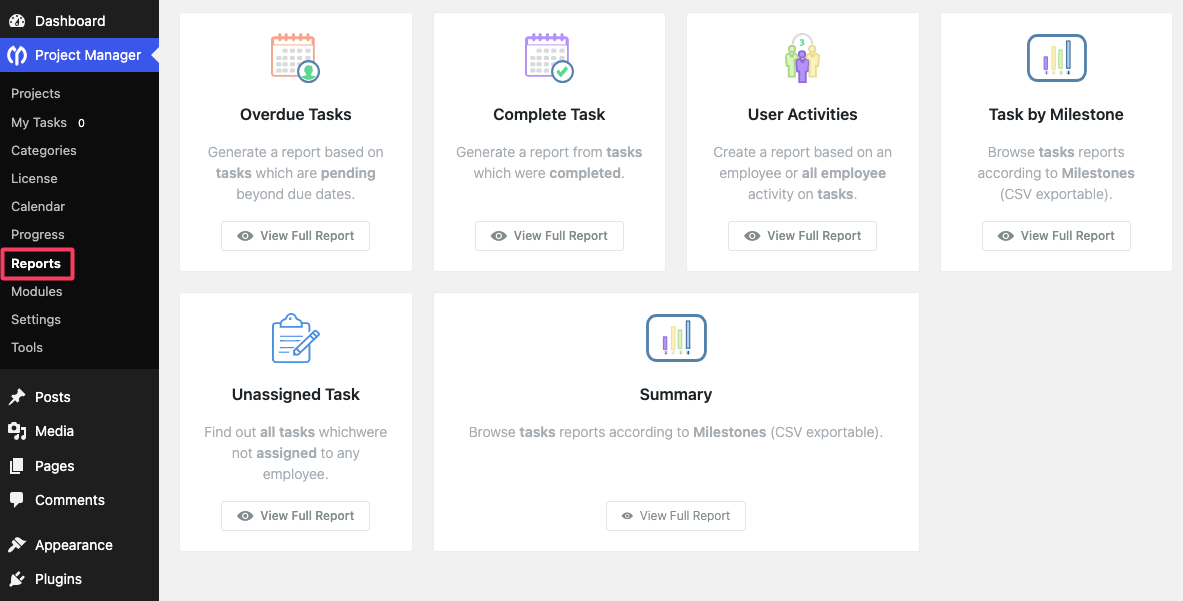Click the Task by Milestone chart icon

coord(1056,58)
